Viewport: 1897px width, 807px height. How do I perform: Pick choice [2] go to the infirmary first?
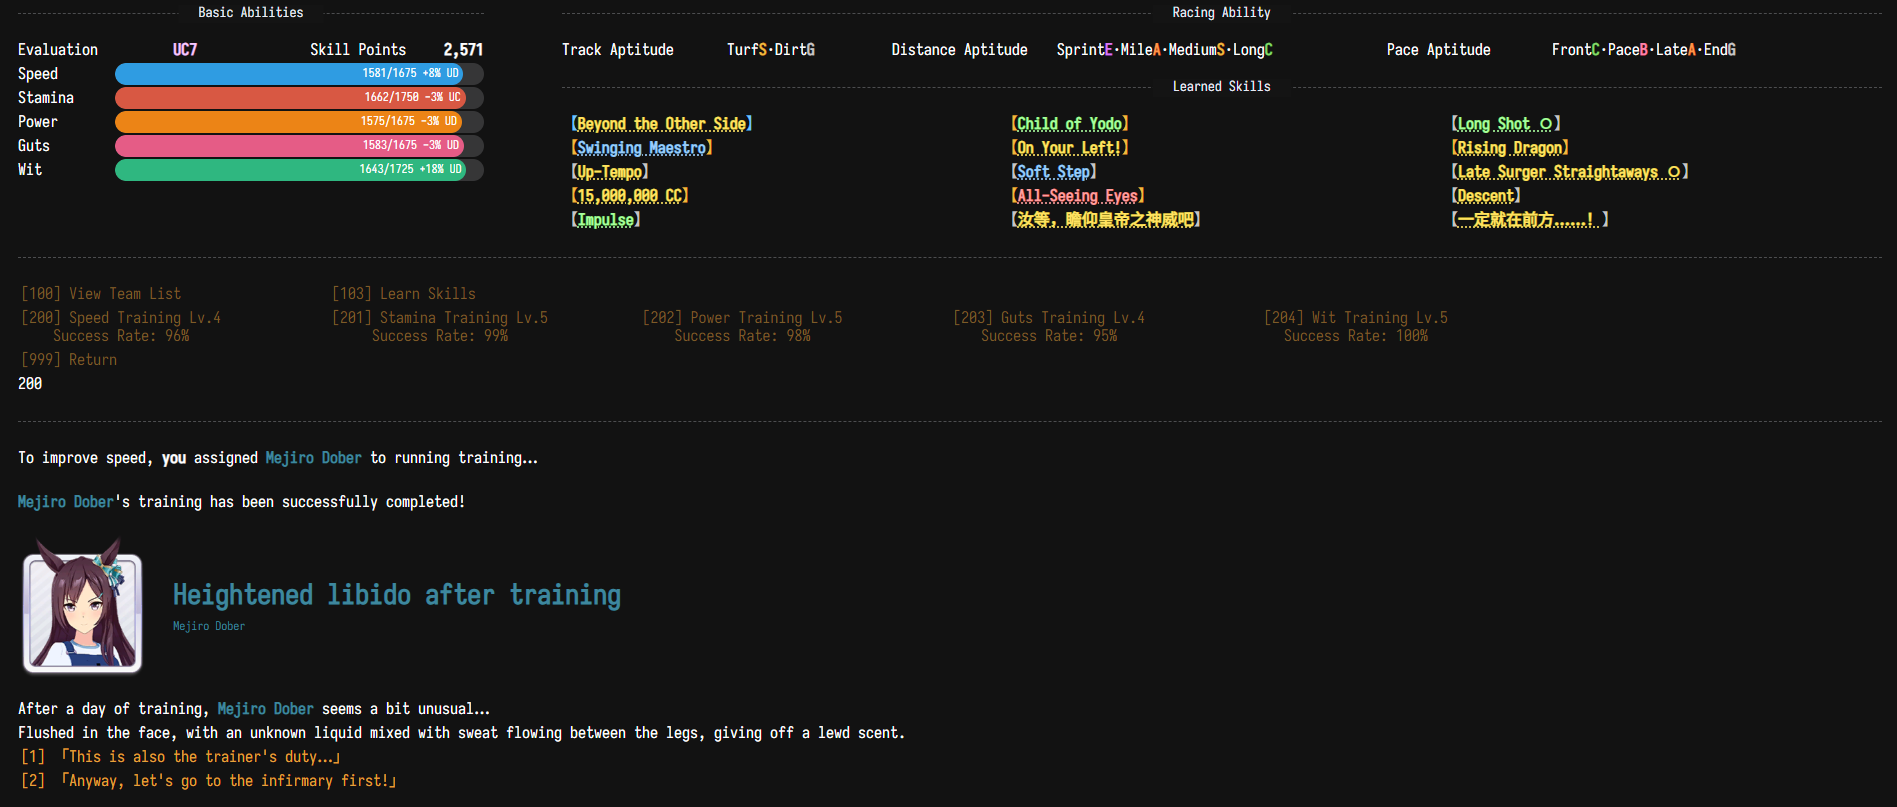(x=209, y=781)
